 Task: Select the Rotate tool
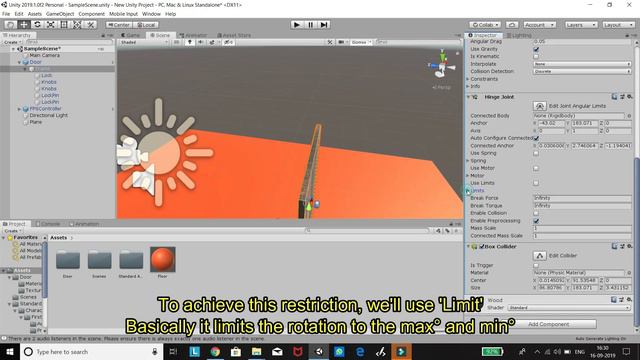click(37, 24)
